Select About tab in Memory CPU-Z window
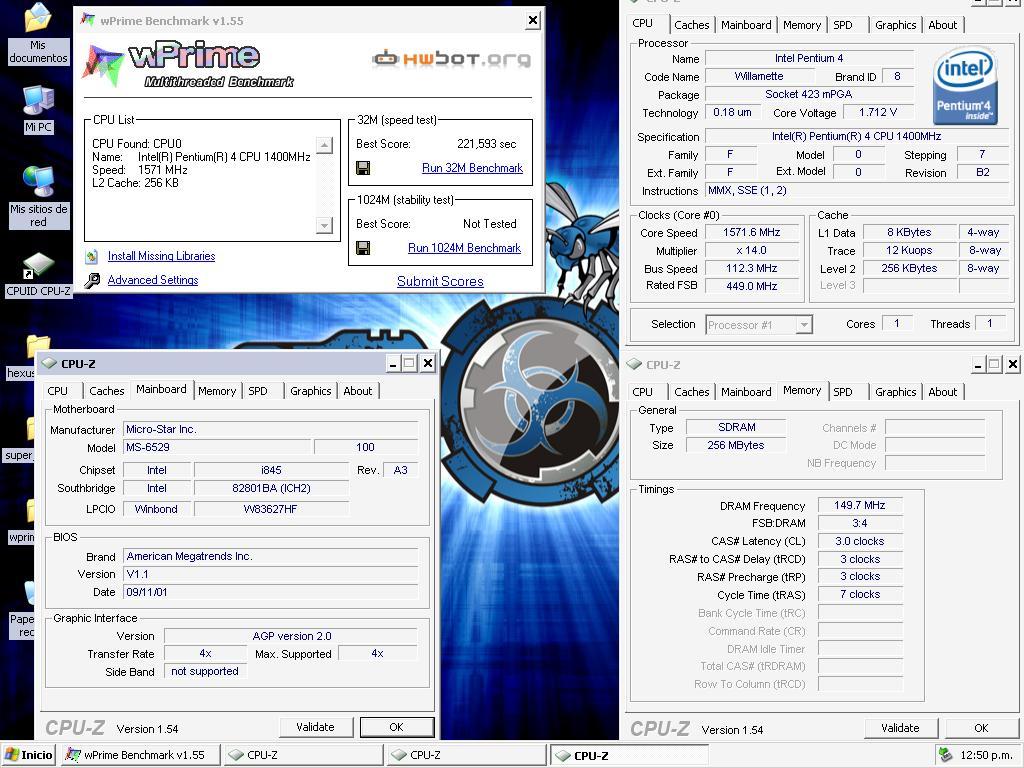Viewport: 1024px width, 768px height. pos(943,392)
